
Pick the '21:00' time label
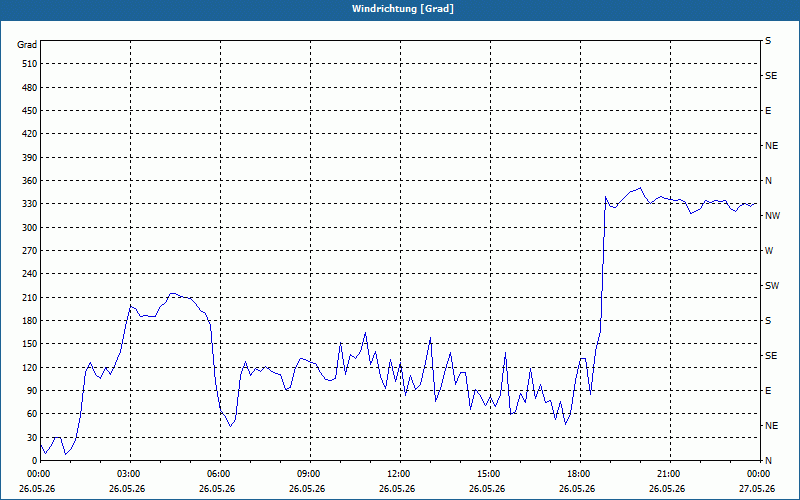pos(670,473)
